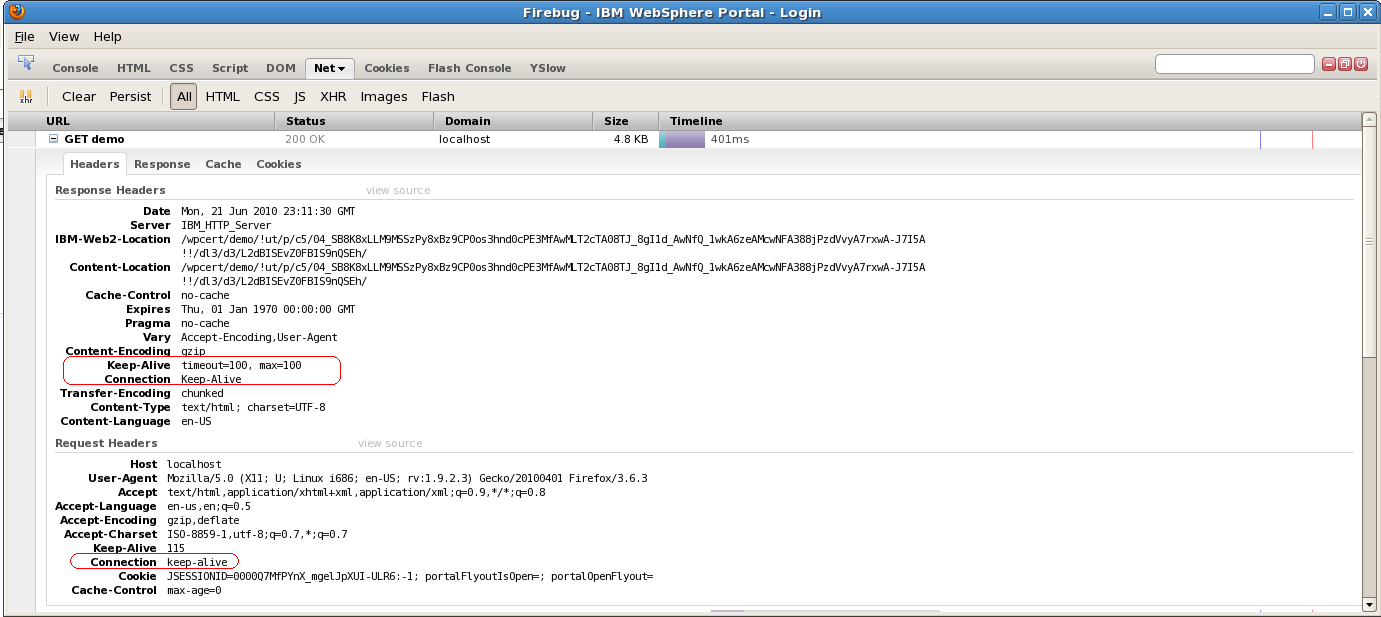Image resolution: width=1381 pixels, height=617 pixels.
Task: Select the Firebug element inspector arrow
Action: coord(27,62)
